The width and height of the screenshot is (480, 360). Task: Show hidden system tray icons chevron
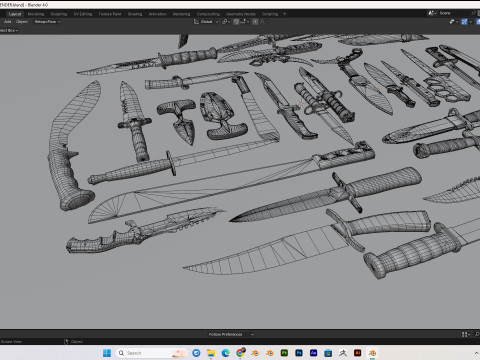tap(477, 353)
